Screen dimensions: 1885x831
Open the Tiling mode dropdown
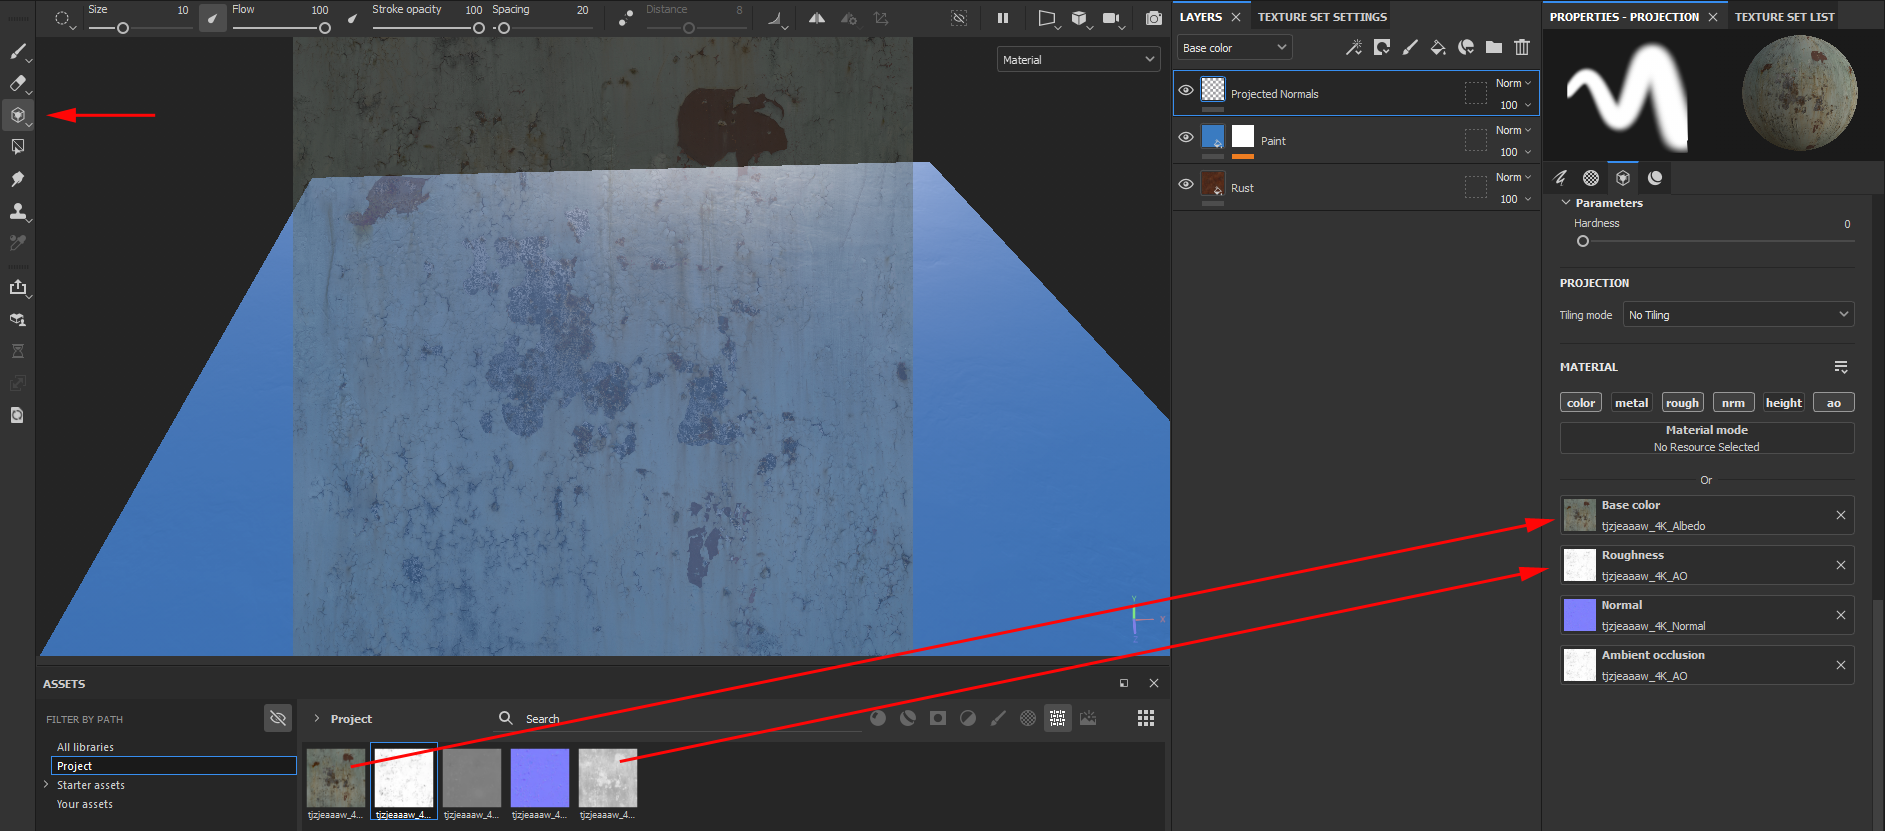[1738, 315]
